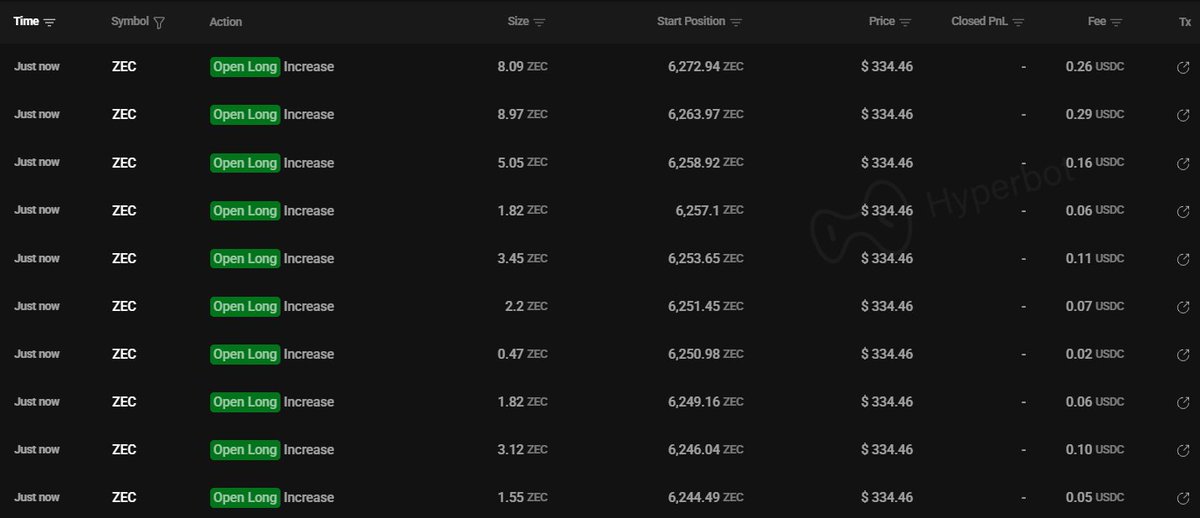This screenshot has height=518, width=1200.
Task: Open Tx icon for 1.55 ZEC trade
Action: coord(1184,498)
